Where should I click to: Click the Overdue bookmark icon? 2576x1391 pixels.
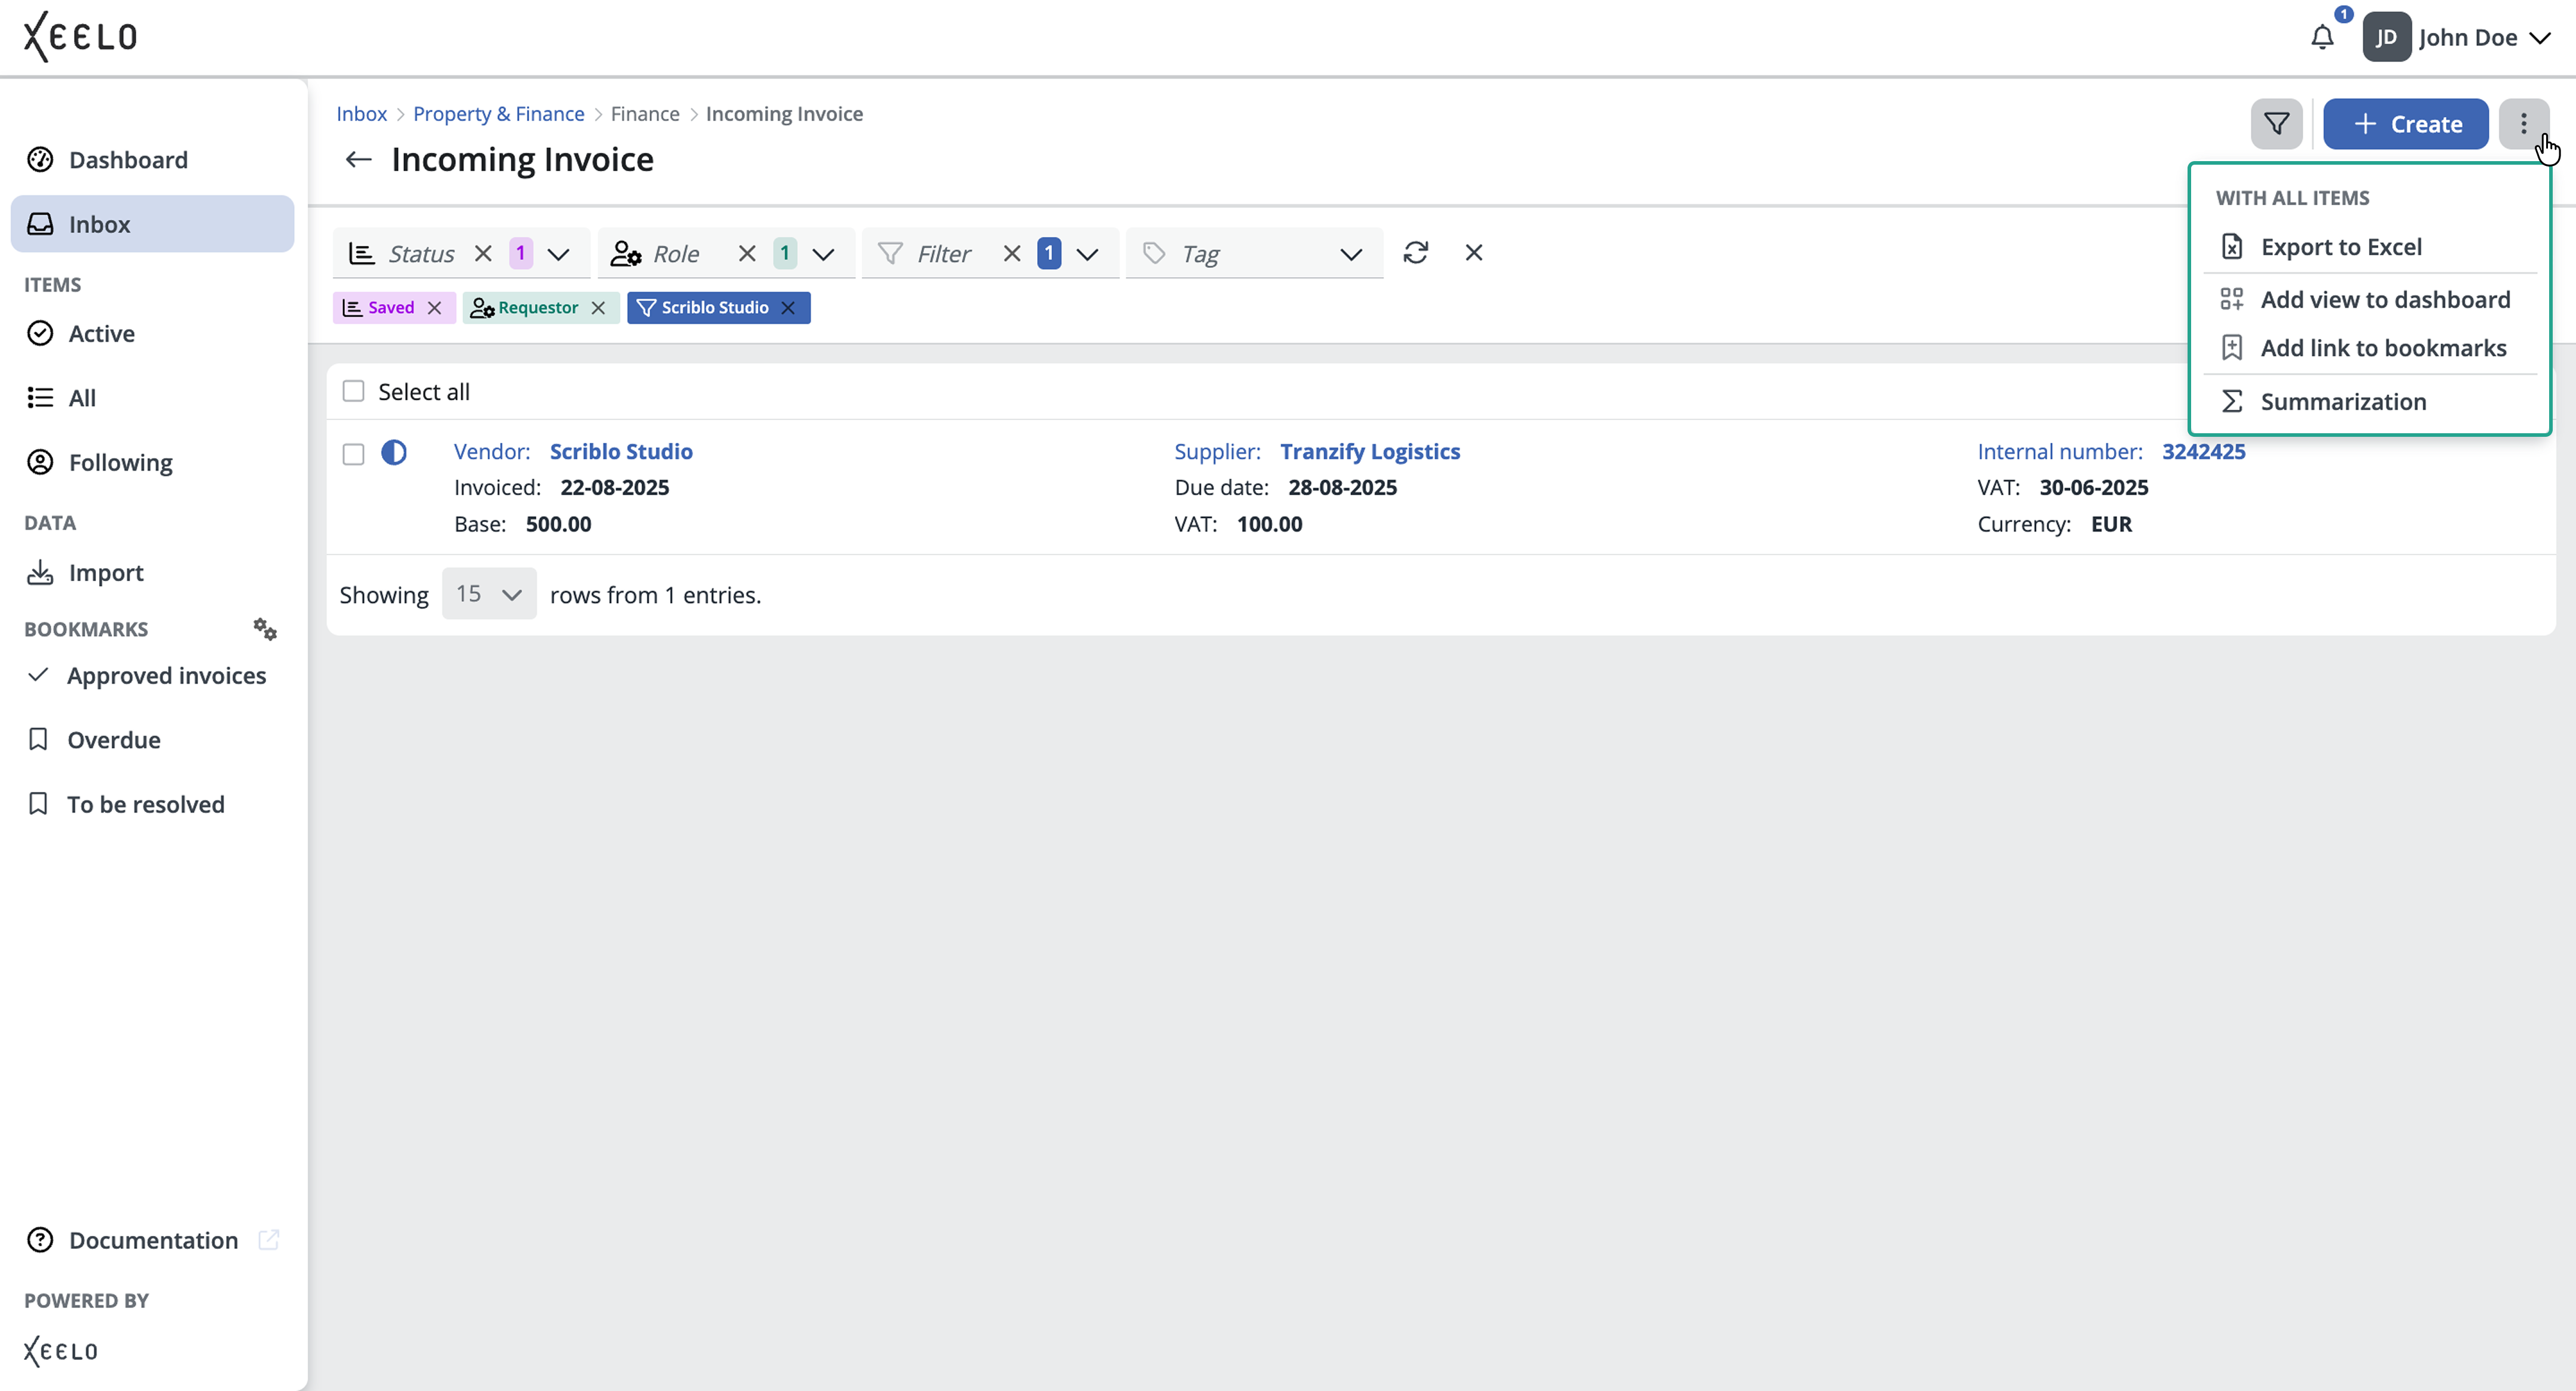(x=38, y=739)
